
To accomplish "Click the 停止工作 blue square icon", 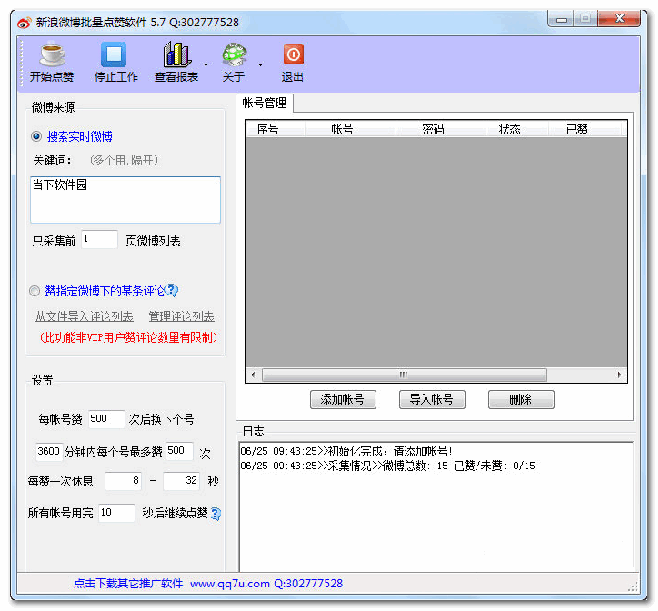I will [x=114, y=55].
